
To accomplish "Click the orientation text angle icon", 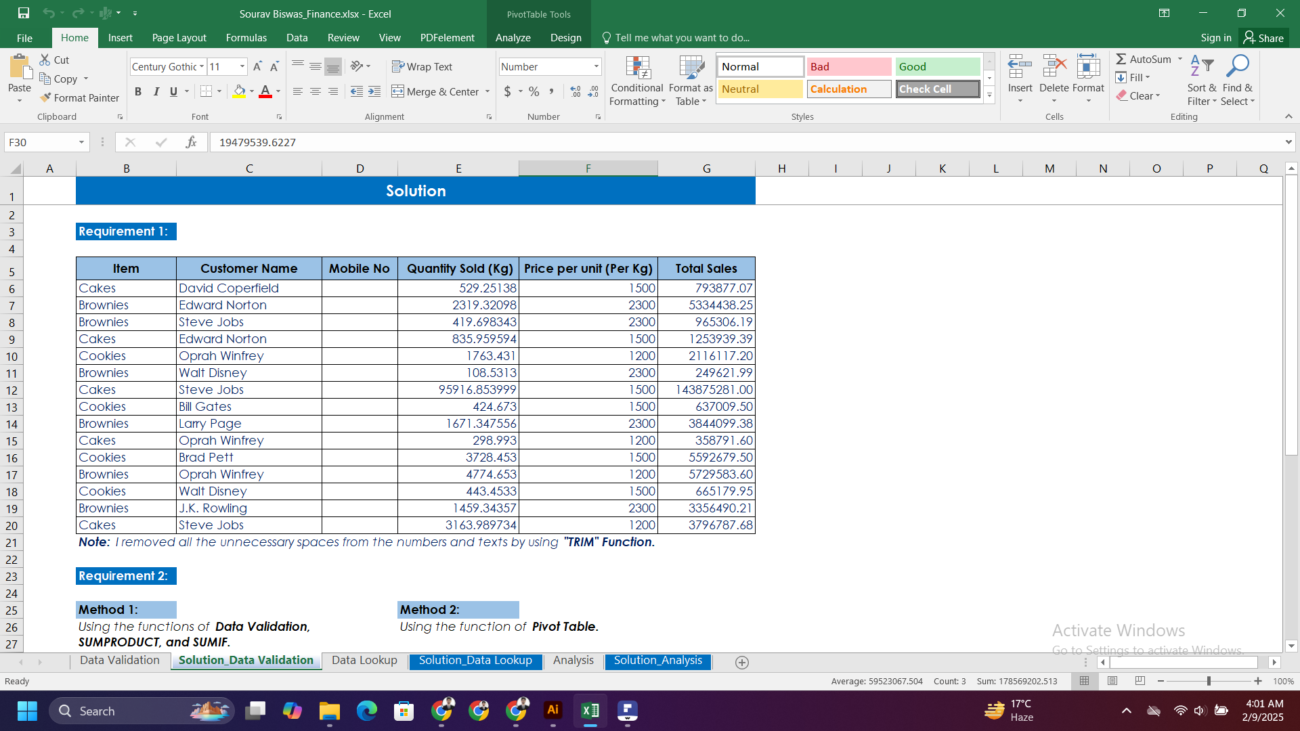I will [358, 67].
